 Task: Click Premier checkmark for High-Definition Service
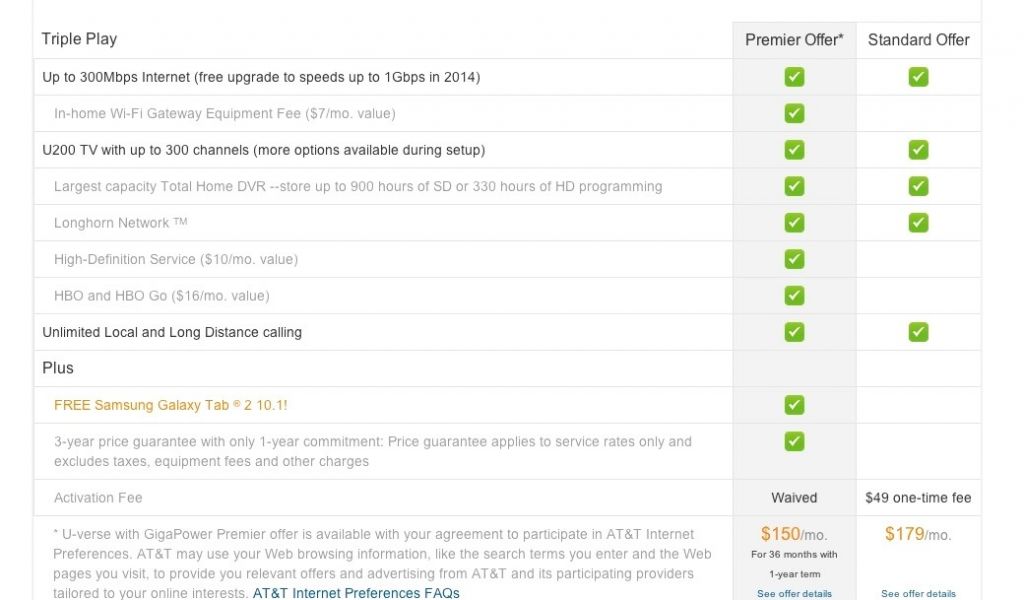(794, 259)
